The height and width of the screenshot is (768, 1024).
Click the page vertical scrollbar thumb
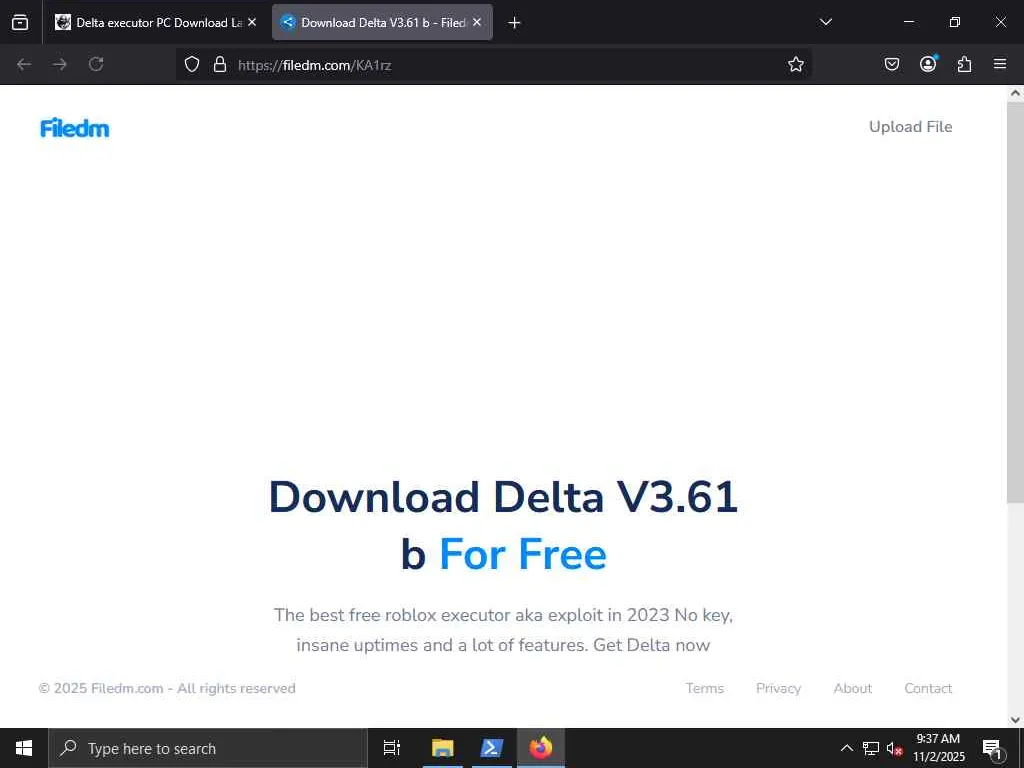pos(1015,302)
